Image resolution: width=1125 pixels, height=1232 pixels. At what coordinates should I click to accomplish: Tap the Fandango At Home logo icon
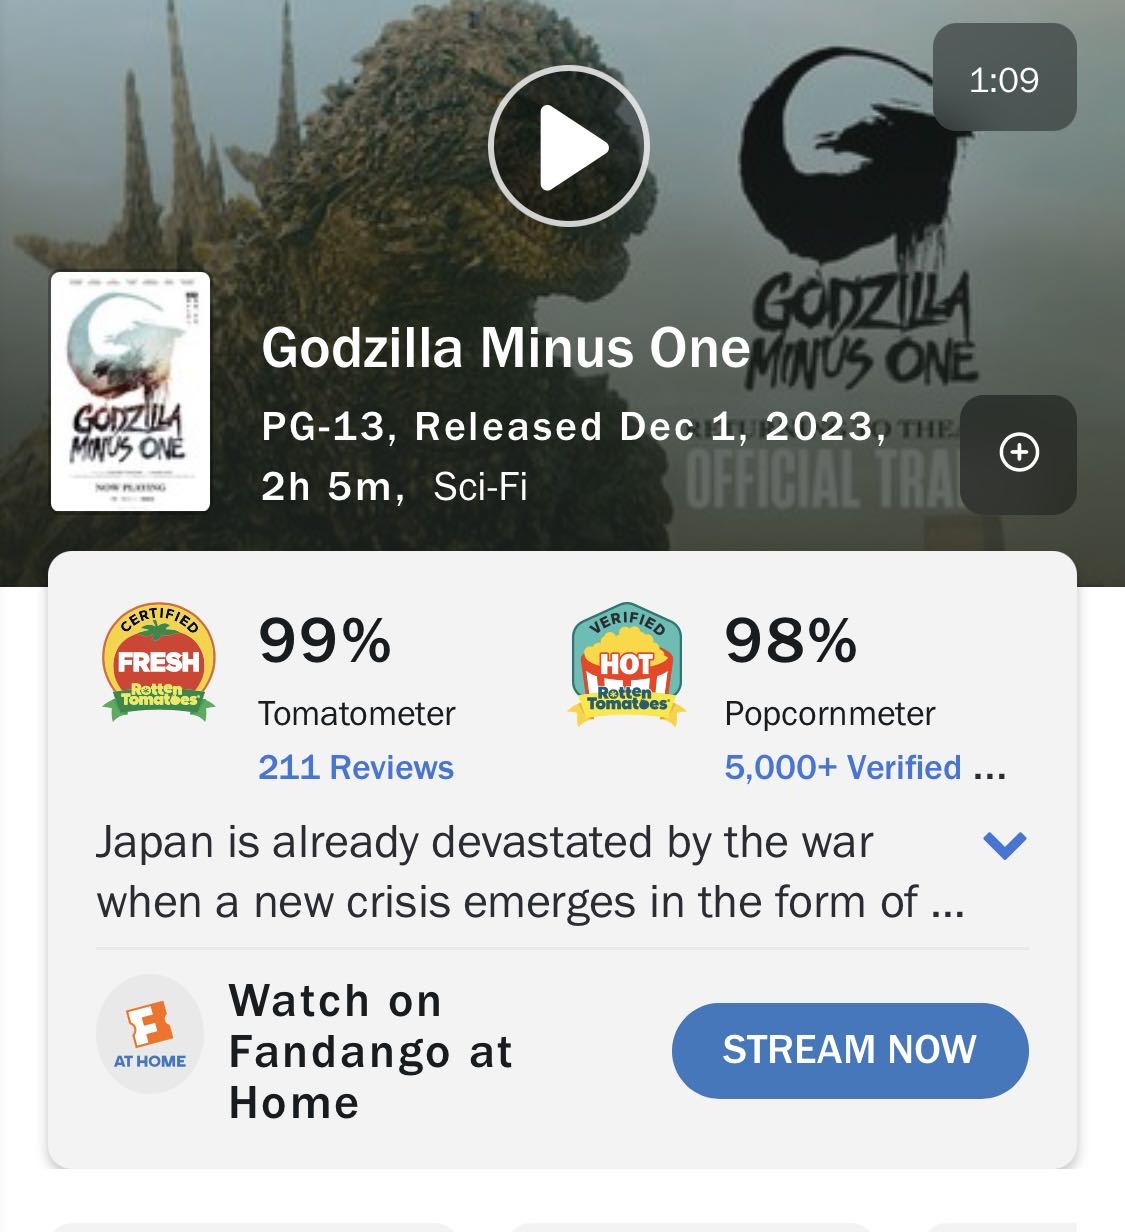[x=150, y=1034]
